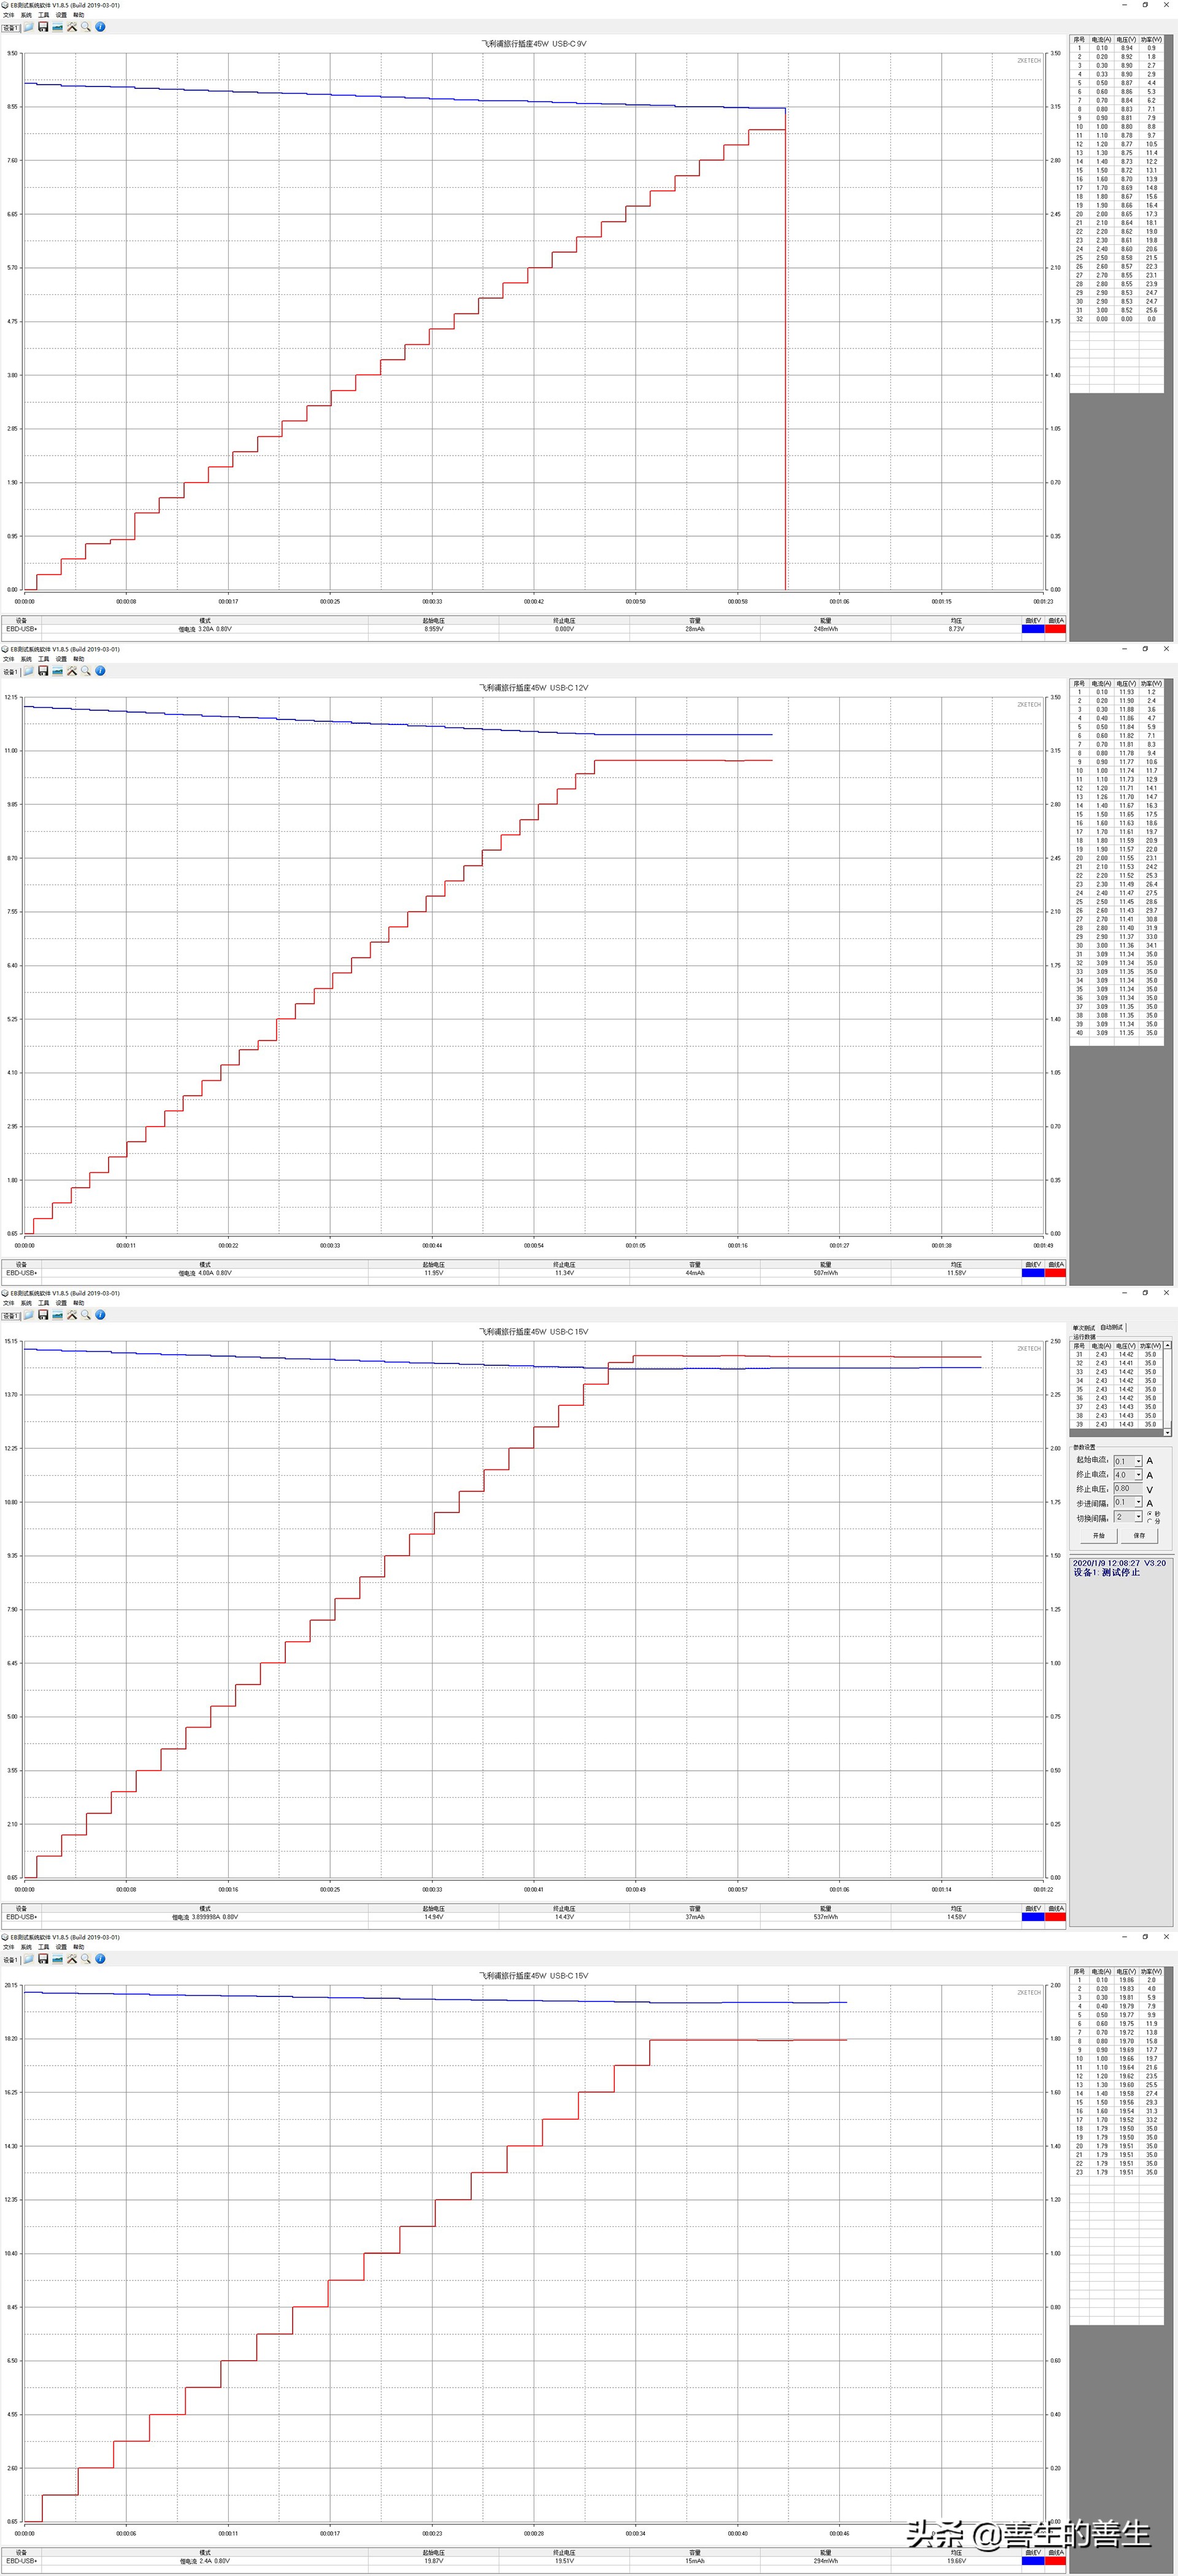Click the 终止电压 0.80 input field
Screen dimensions: 1178x2576
[1127, 1488]
